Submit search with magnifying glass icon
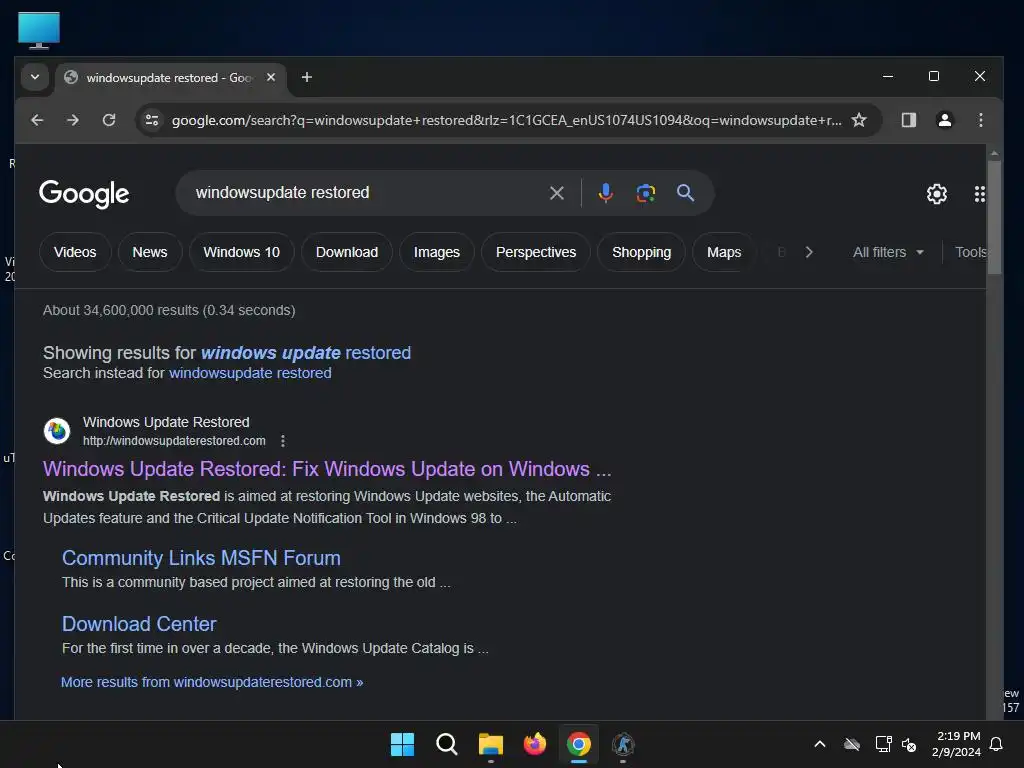Screen dimensions: 1024x768 [x=685, y=193]
